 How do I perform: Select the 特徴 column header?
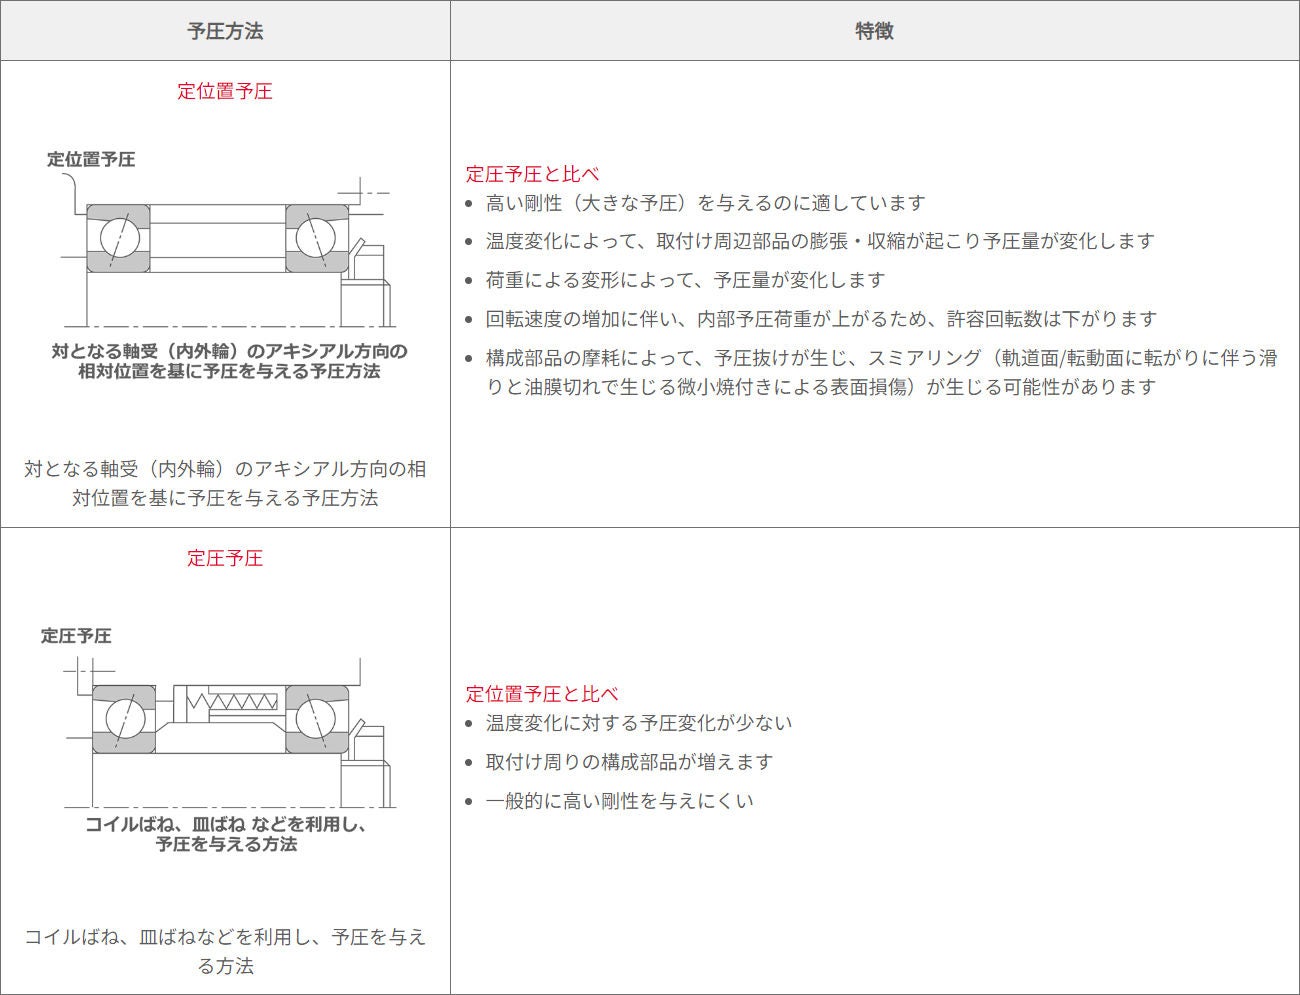[875, 30]
